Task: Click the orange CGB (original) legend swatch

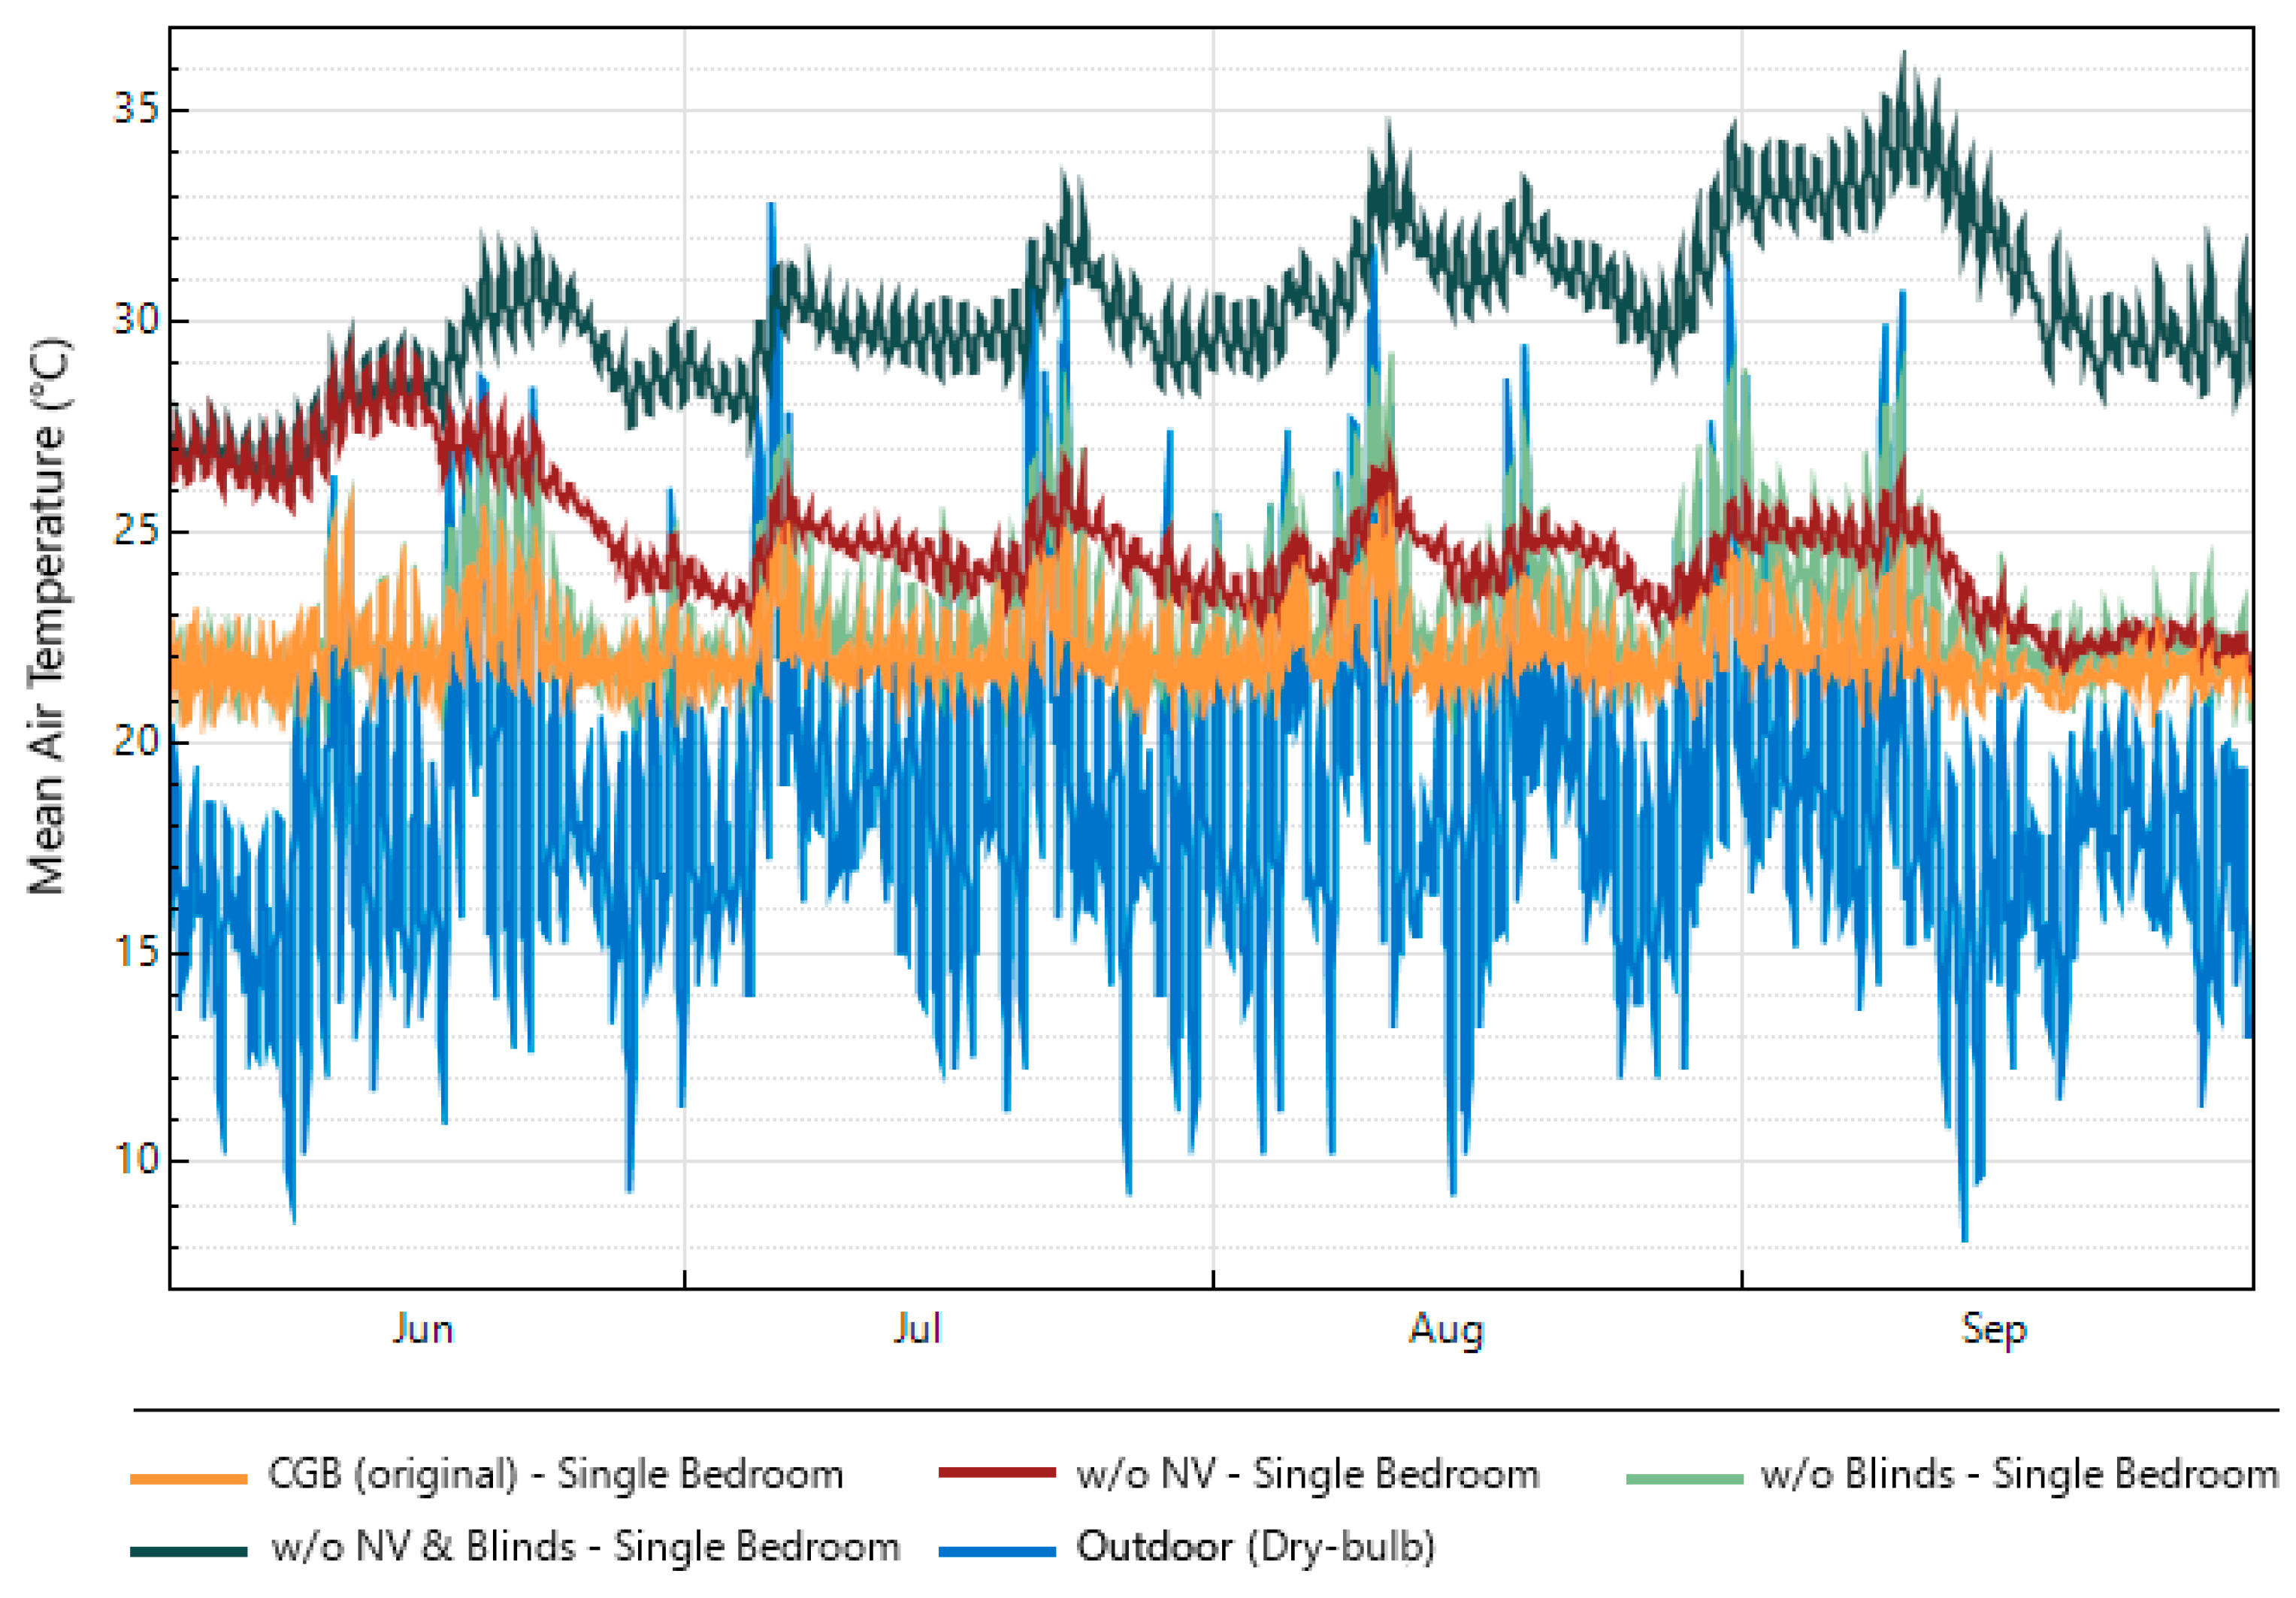Action: pyautogui.click(x=189, y=1478)
